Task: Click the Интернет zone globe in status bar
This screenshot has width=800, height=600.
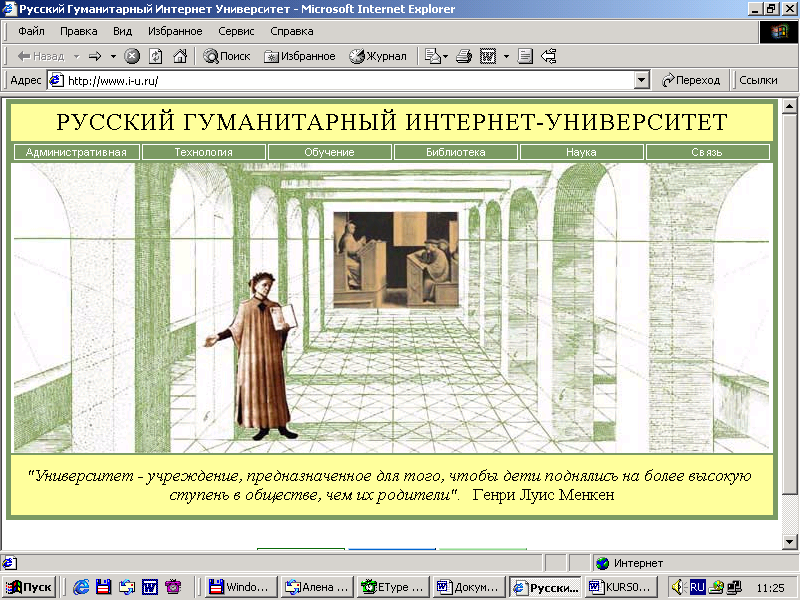Action: (603, 563)
